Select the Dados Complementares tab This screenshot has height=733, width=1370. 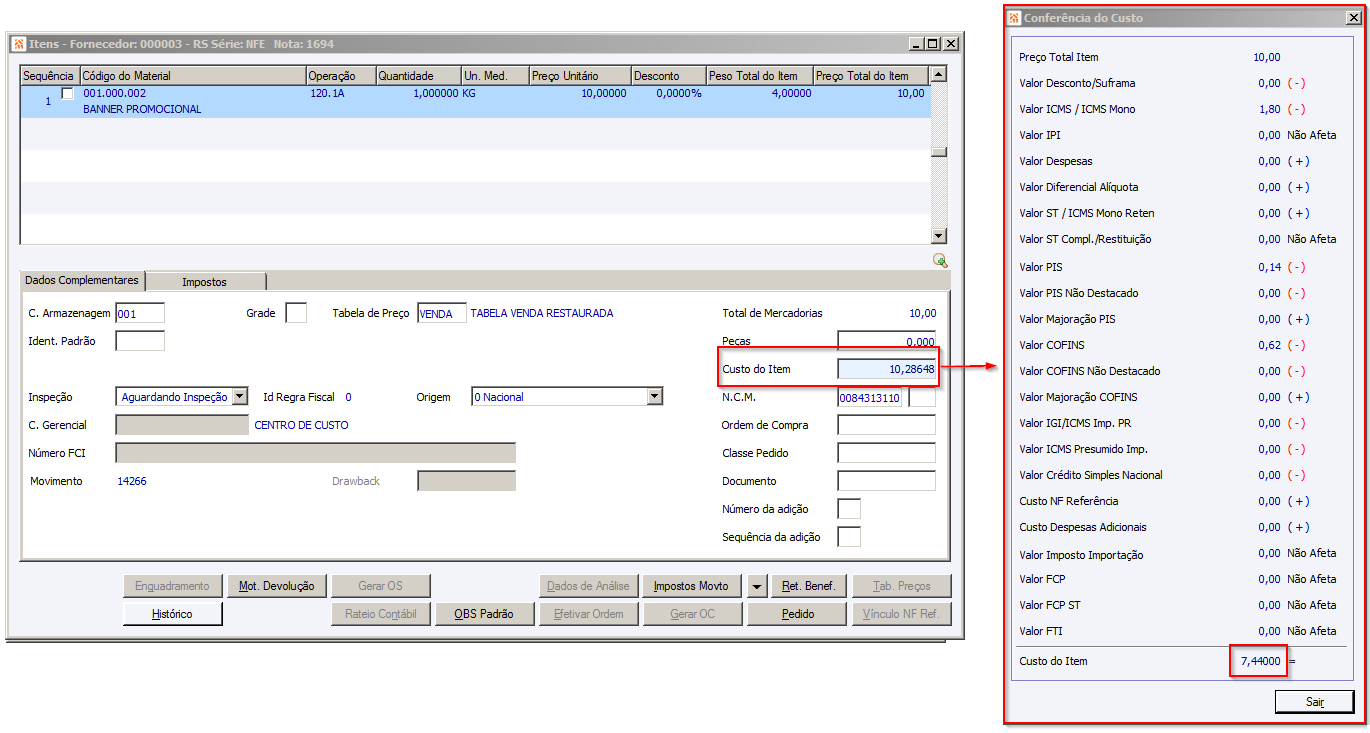[83, 280]
